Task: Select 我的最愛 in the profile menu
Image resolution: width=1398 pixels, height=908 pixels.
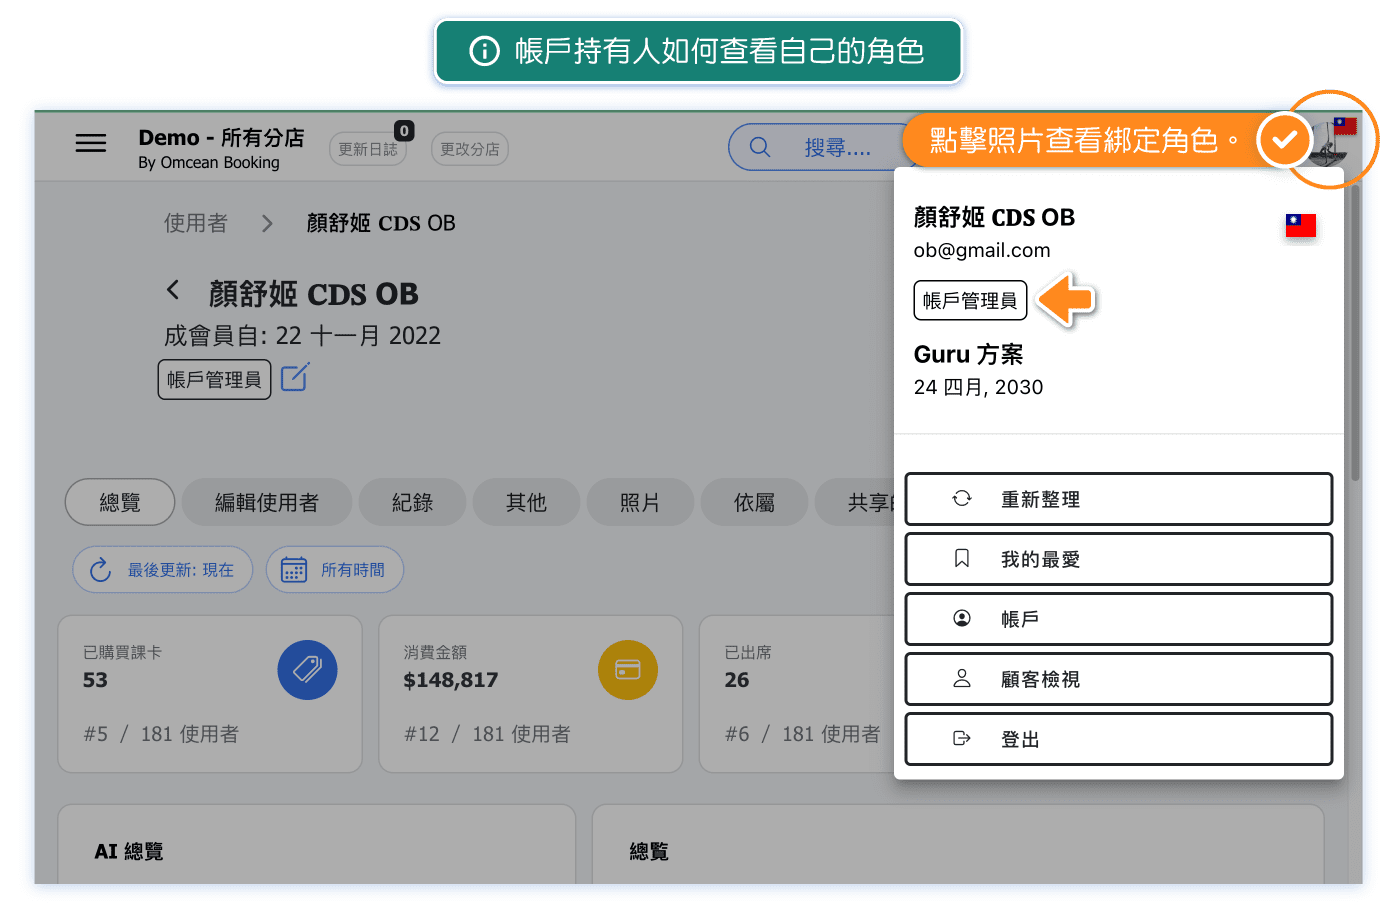Action: tap(1118, 559)
